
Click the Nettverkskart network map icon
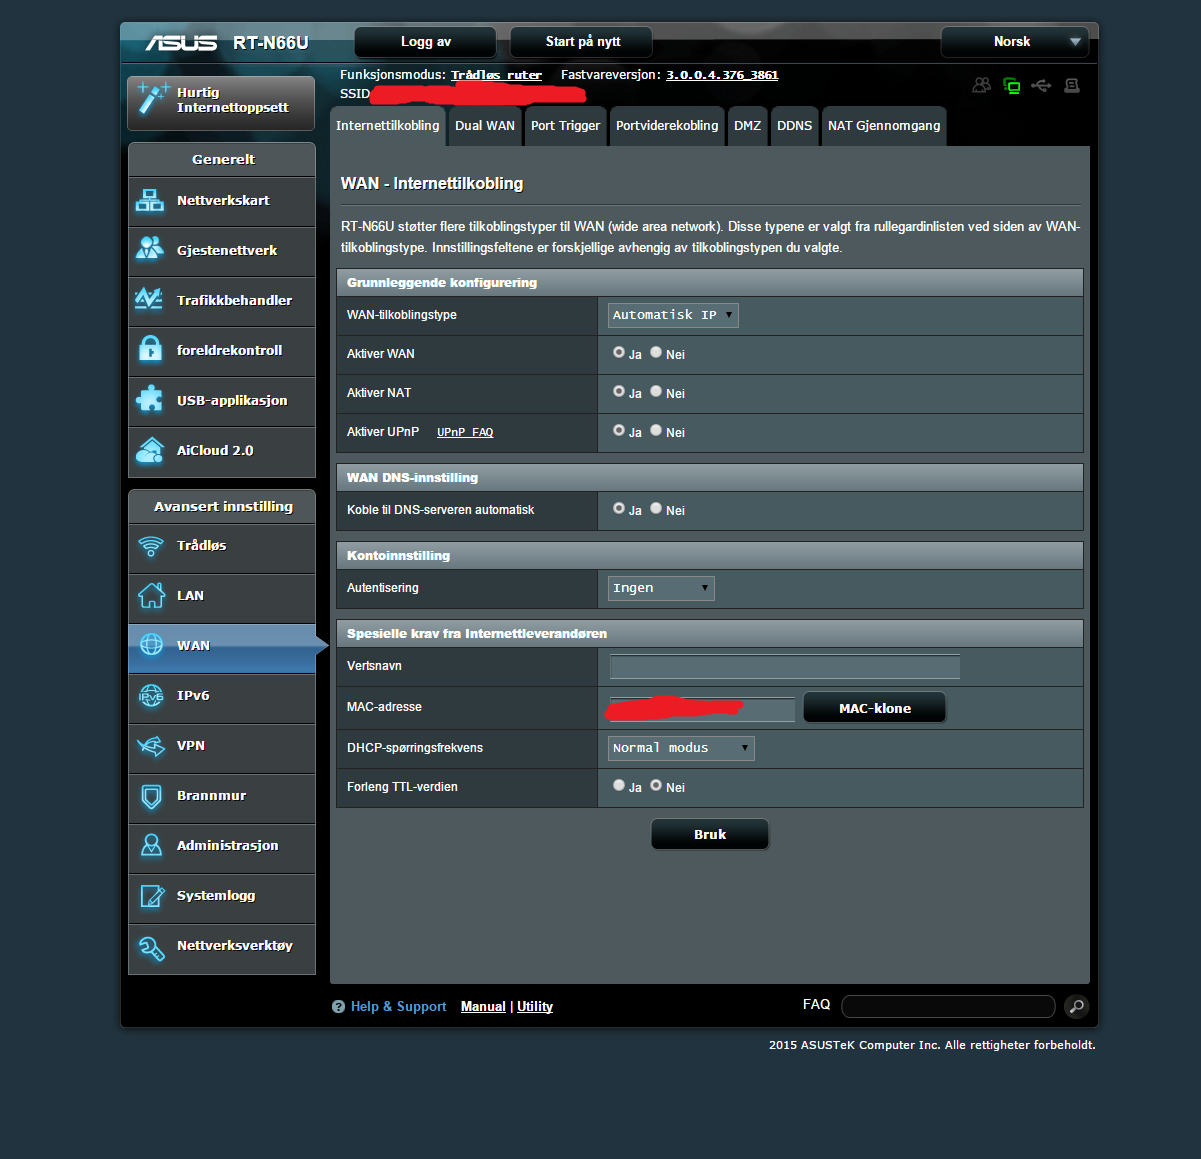coord(150,201)
